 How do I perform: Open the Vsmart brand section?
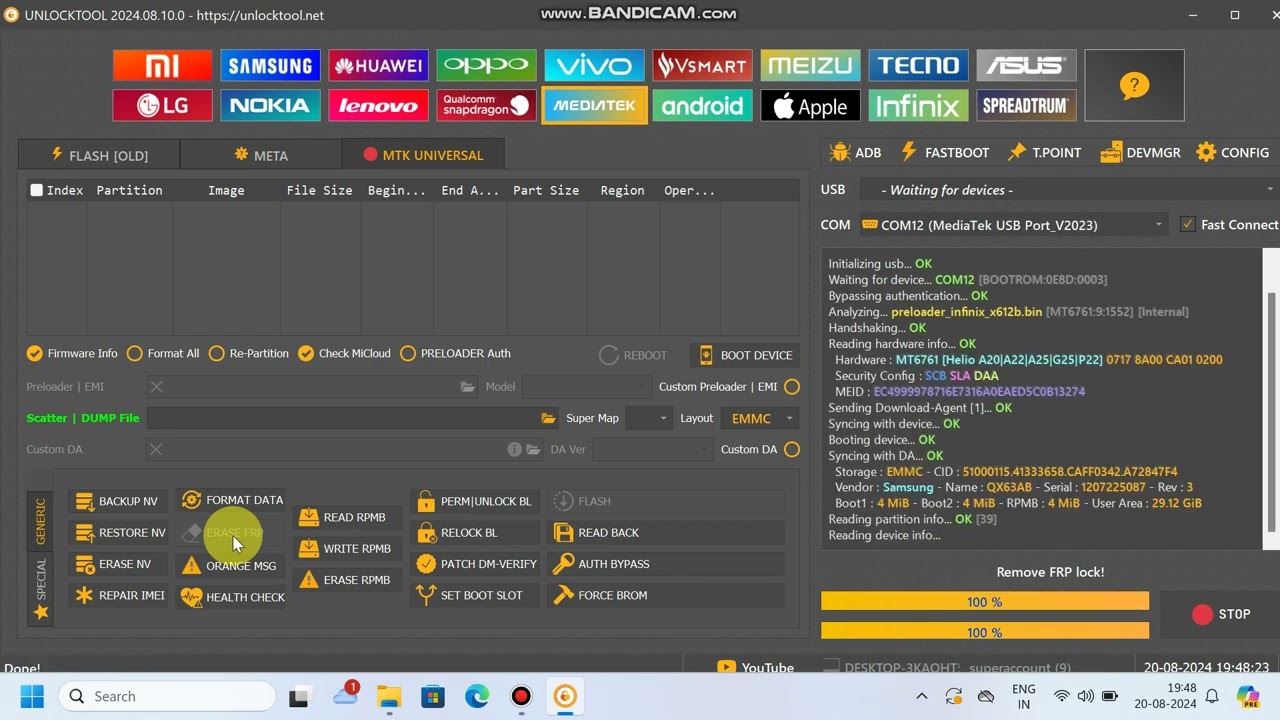tap(702, 66)
